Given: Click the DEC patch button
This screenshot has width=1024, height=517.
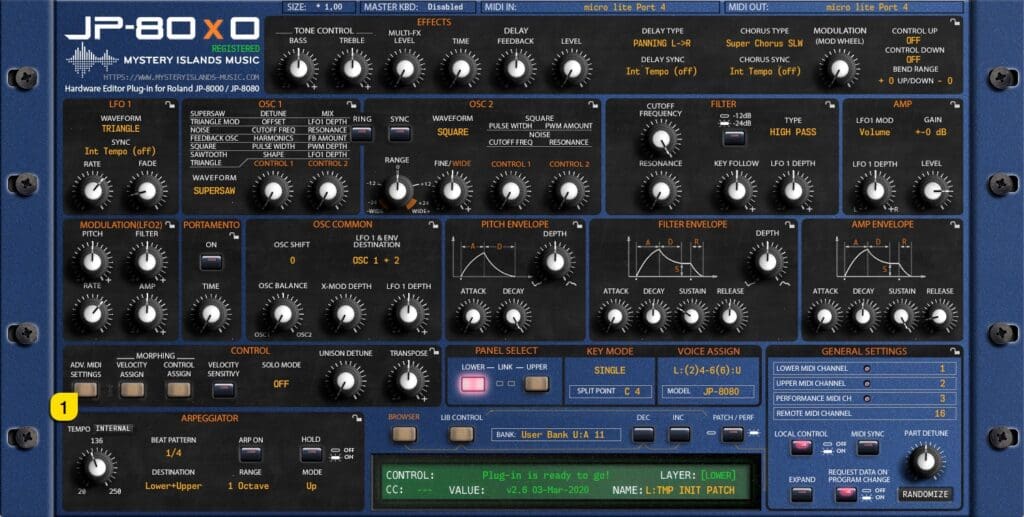Looking at the screenshot, I should (643, 434).
